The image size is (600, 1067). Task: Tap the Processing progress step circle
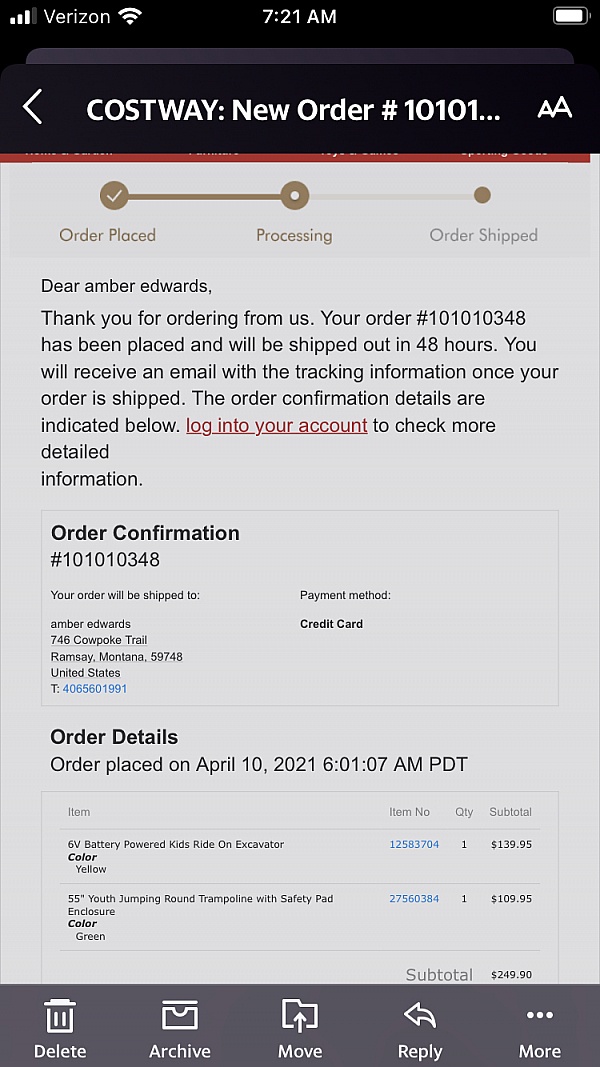tap(294, 196)
